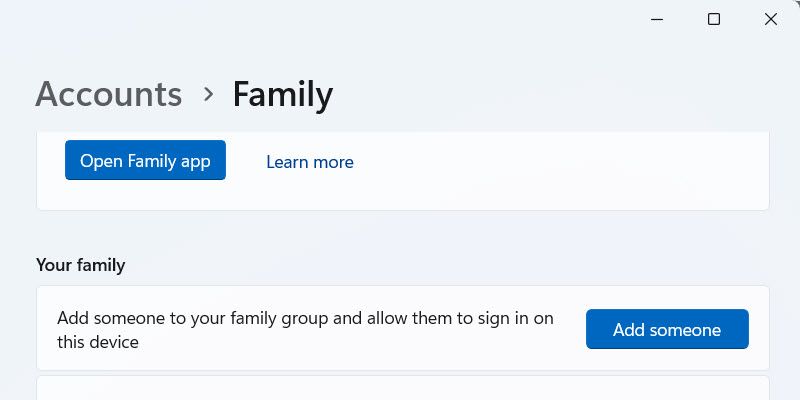Click the breadcrumb chevron separator arrow
Viewport: 800px width, 400px height.
[208, 94]
